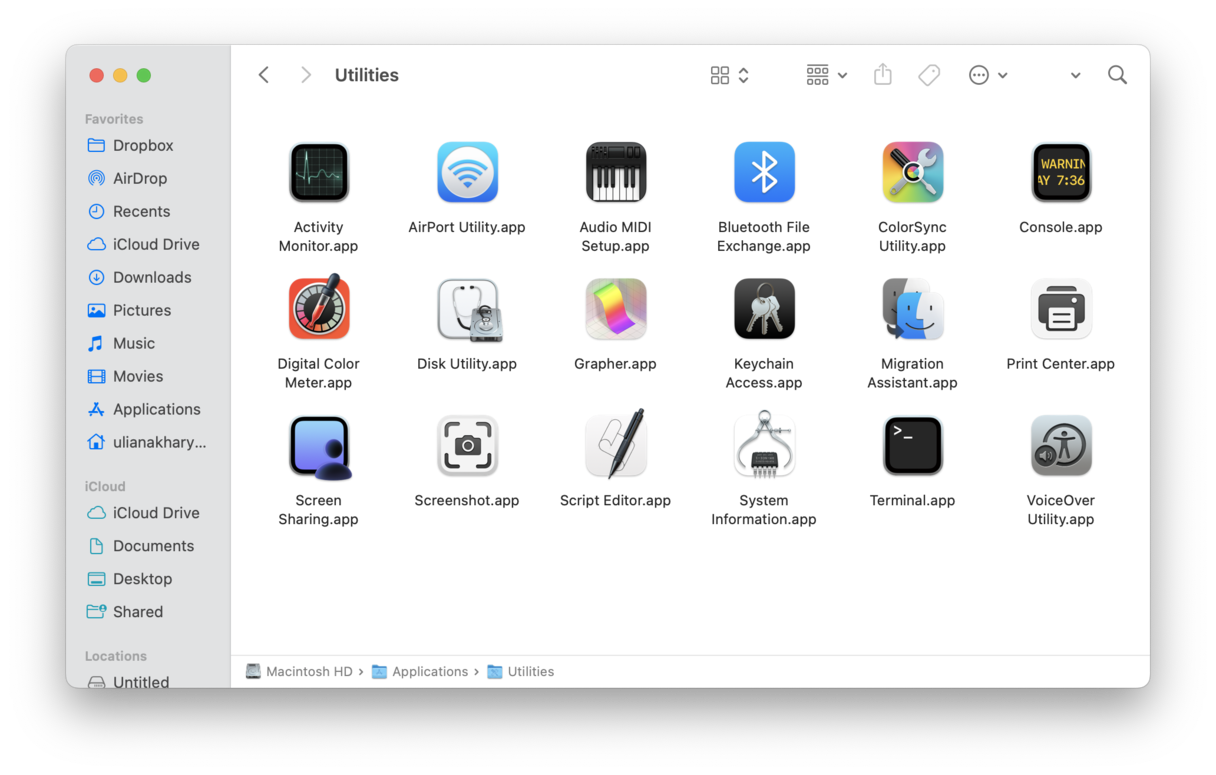The image size is (1216, 775).
Task: Select the Migration Assistant icon
Action: [912, 309]
